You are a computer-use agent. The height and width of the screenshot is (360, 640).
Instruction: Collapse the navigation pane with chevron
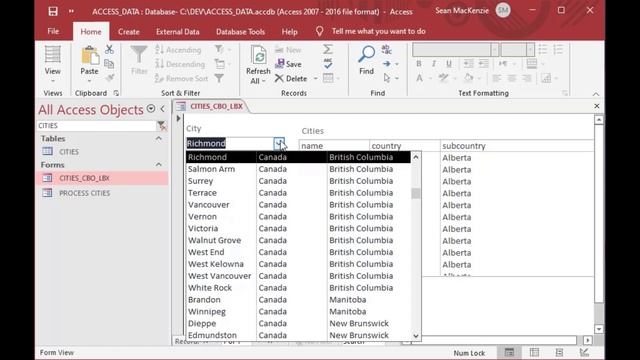click(x=162, y=109)
